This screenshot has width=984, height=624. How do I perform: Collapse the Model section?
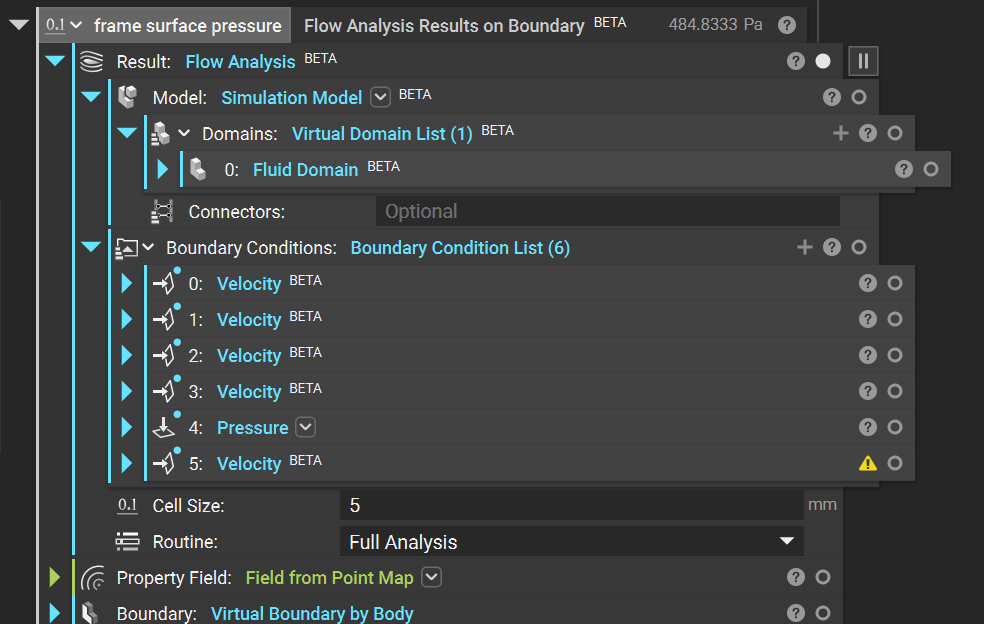pos(91,97)
